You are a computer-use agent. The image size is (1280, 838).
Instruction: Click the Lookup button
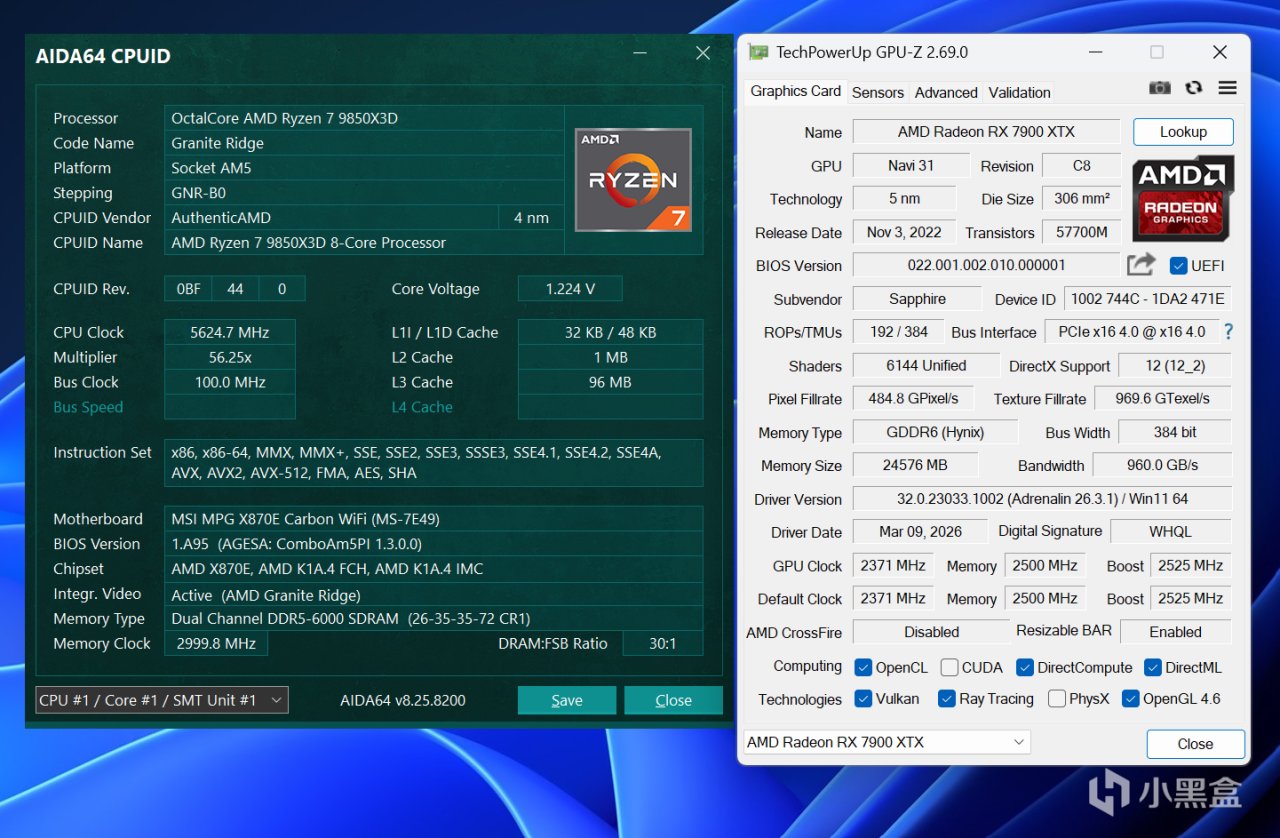pyautogui.click(x=1183, y=132)
